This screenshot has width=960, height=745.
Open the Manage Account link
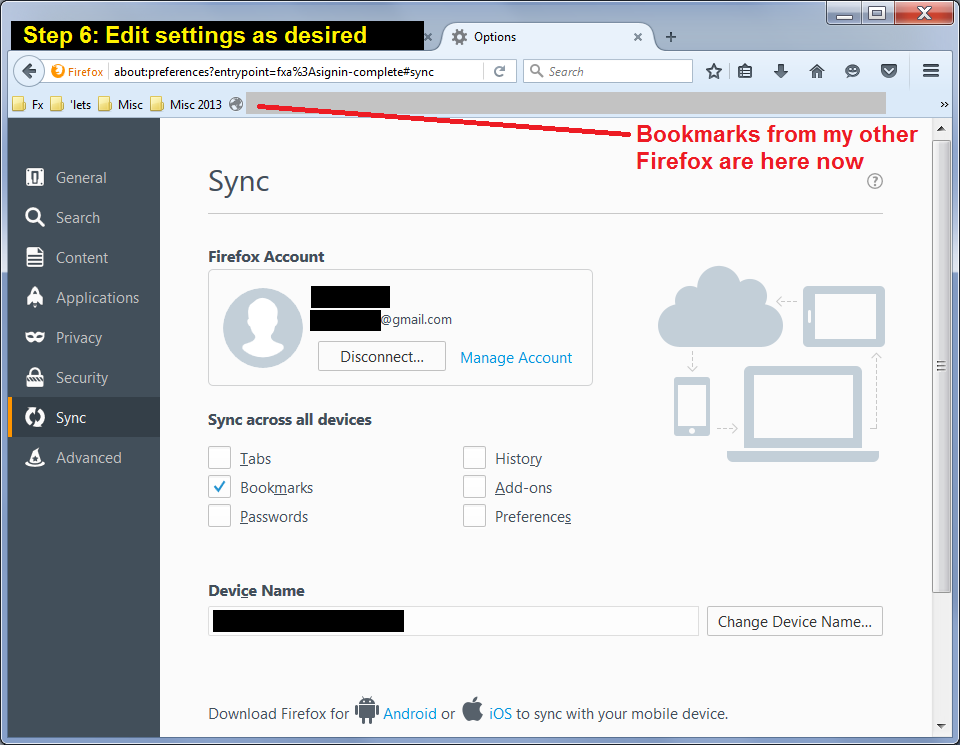516,358
